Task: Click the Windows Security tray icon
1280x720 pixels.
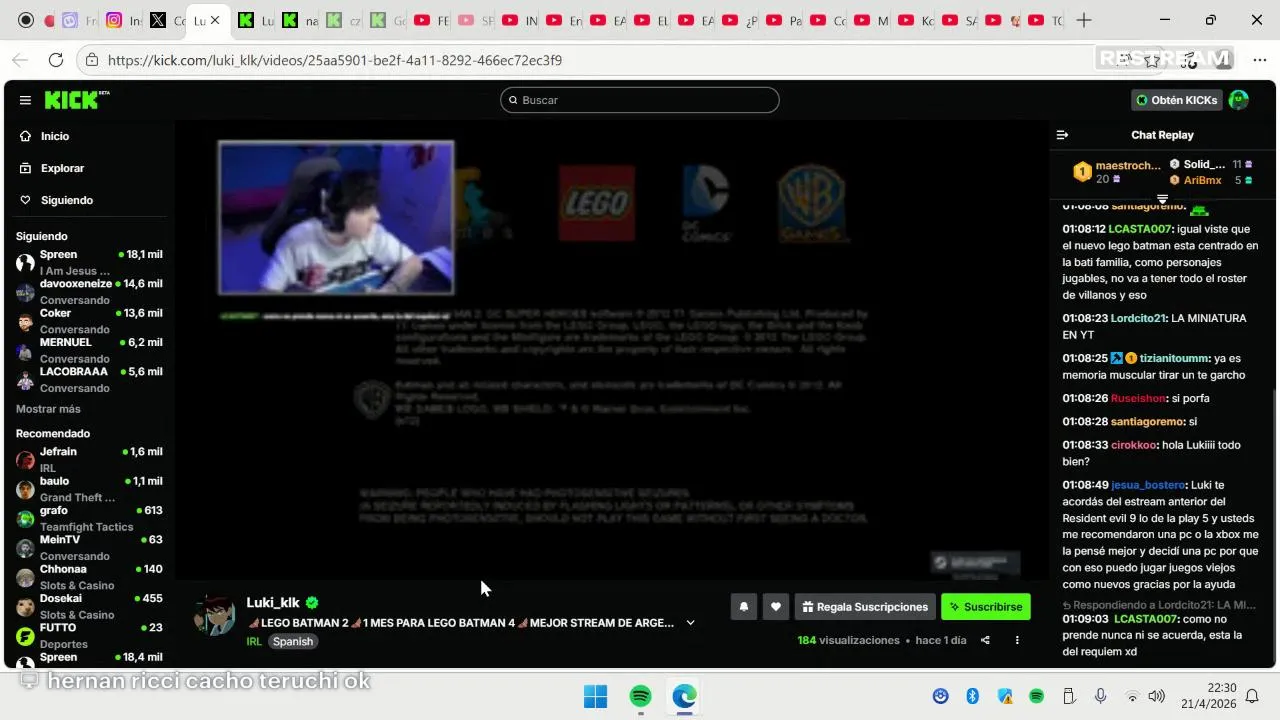Action: point(1005,696)
